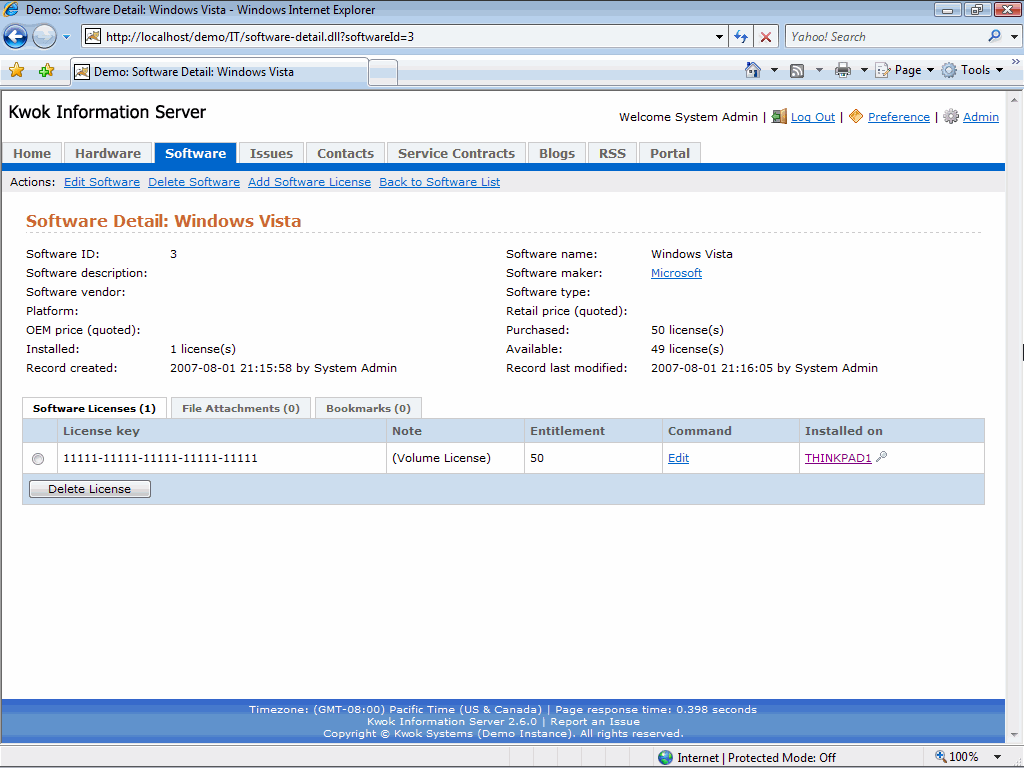
Task: Click the Yahoo search magnifier icon
Action: (x=995, y=37)
